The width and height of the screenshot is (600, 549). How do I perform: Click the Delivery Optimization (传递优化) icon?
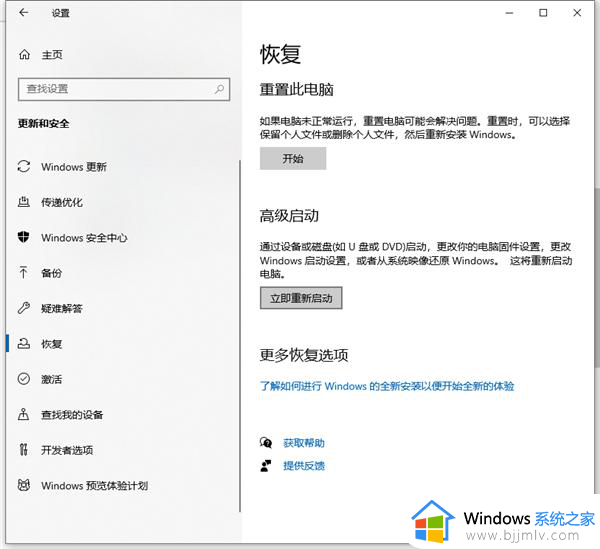pos(24,202)
